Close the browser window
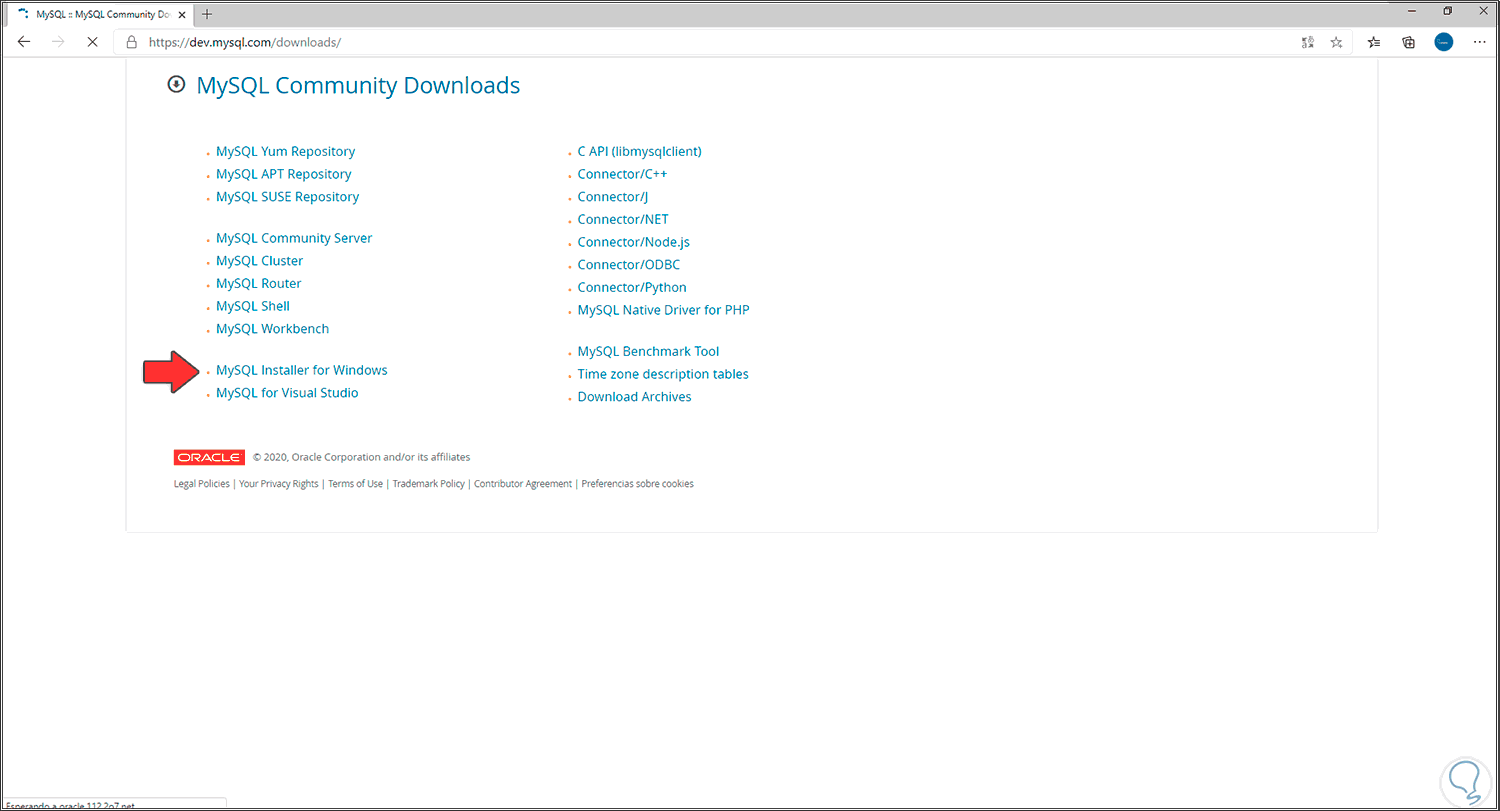This screenshot has height=811, width=1500. (x=1481, y=11)
